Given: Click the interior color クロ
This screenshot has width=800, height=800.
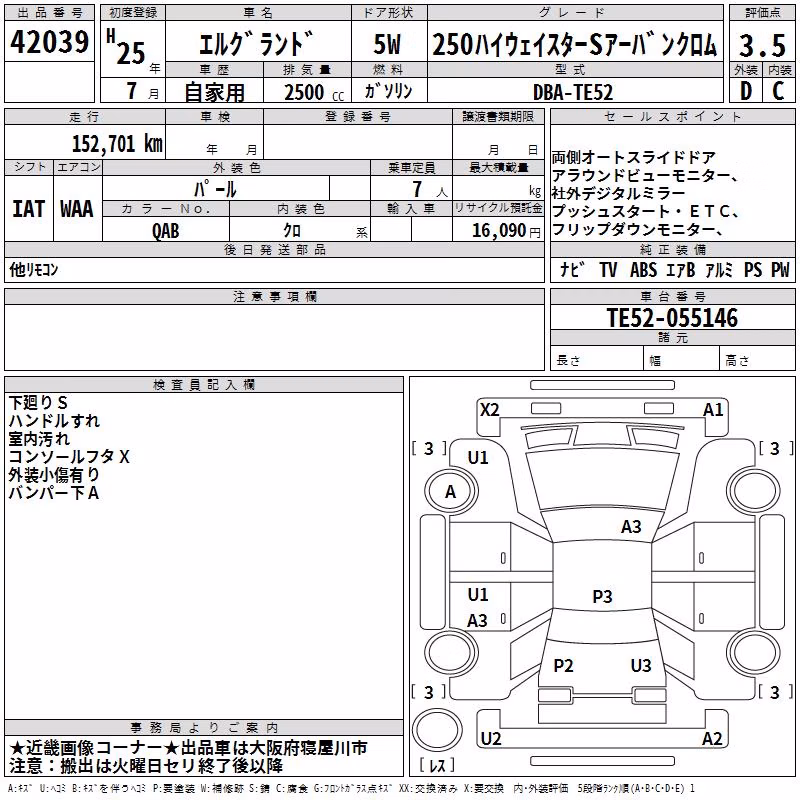Looking at the screenshot, I should (292, 231).
